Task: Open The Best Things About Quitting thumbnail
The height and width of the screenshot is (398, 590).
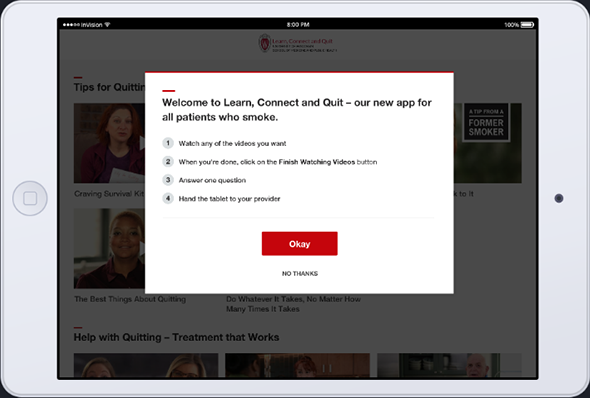Action: tap(109, 249)
